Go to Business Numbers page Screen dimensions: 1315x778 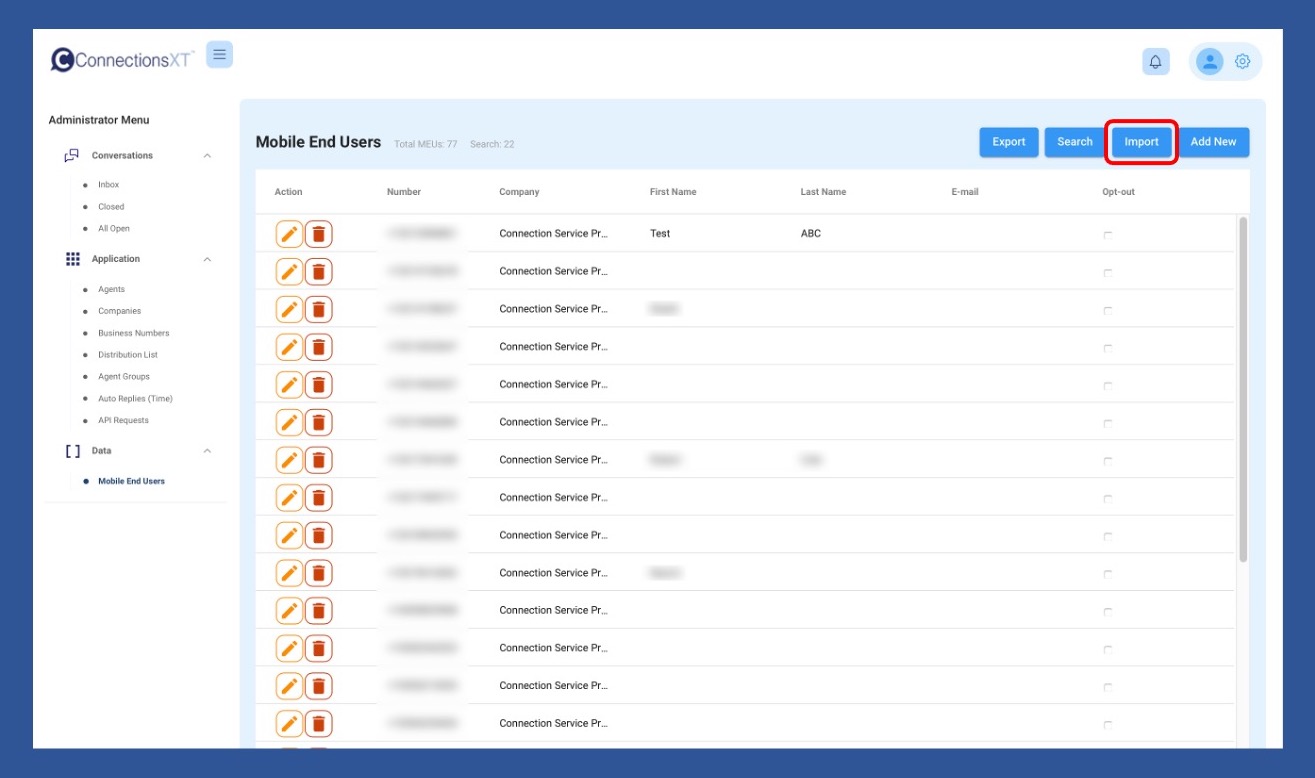click(x=133, y=333)
